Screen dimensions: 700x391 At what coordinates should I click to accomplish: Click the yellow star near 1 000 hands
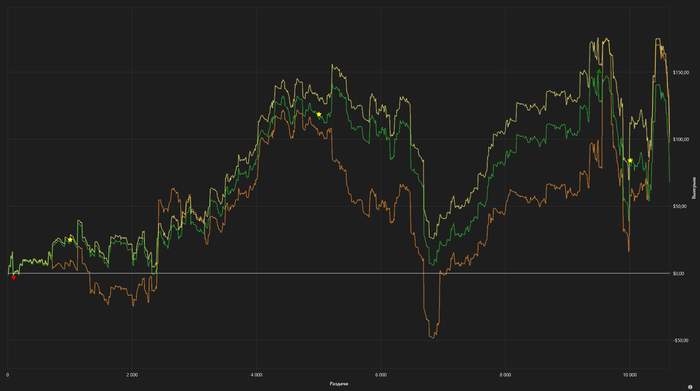tap(70, 240)
